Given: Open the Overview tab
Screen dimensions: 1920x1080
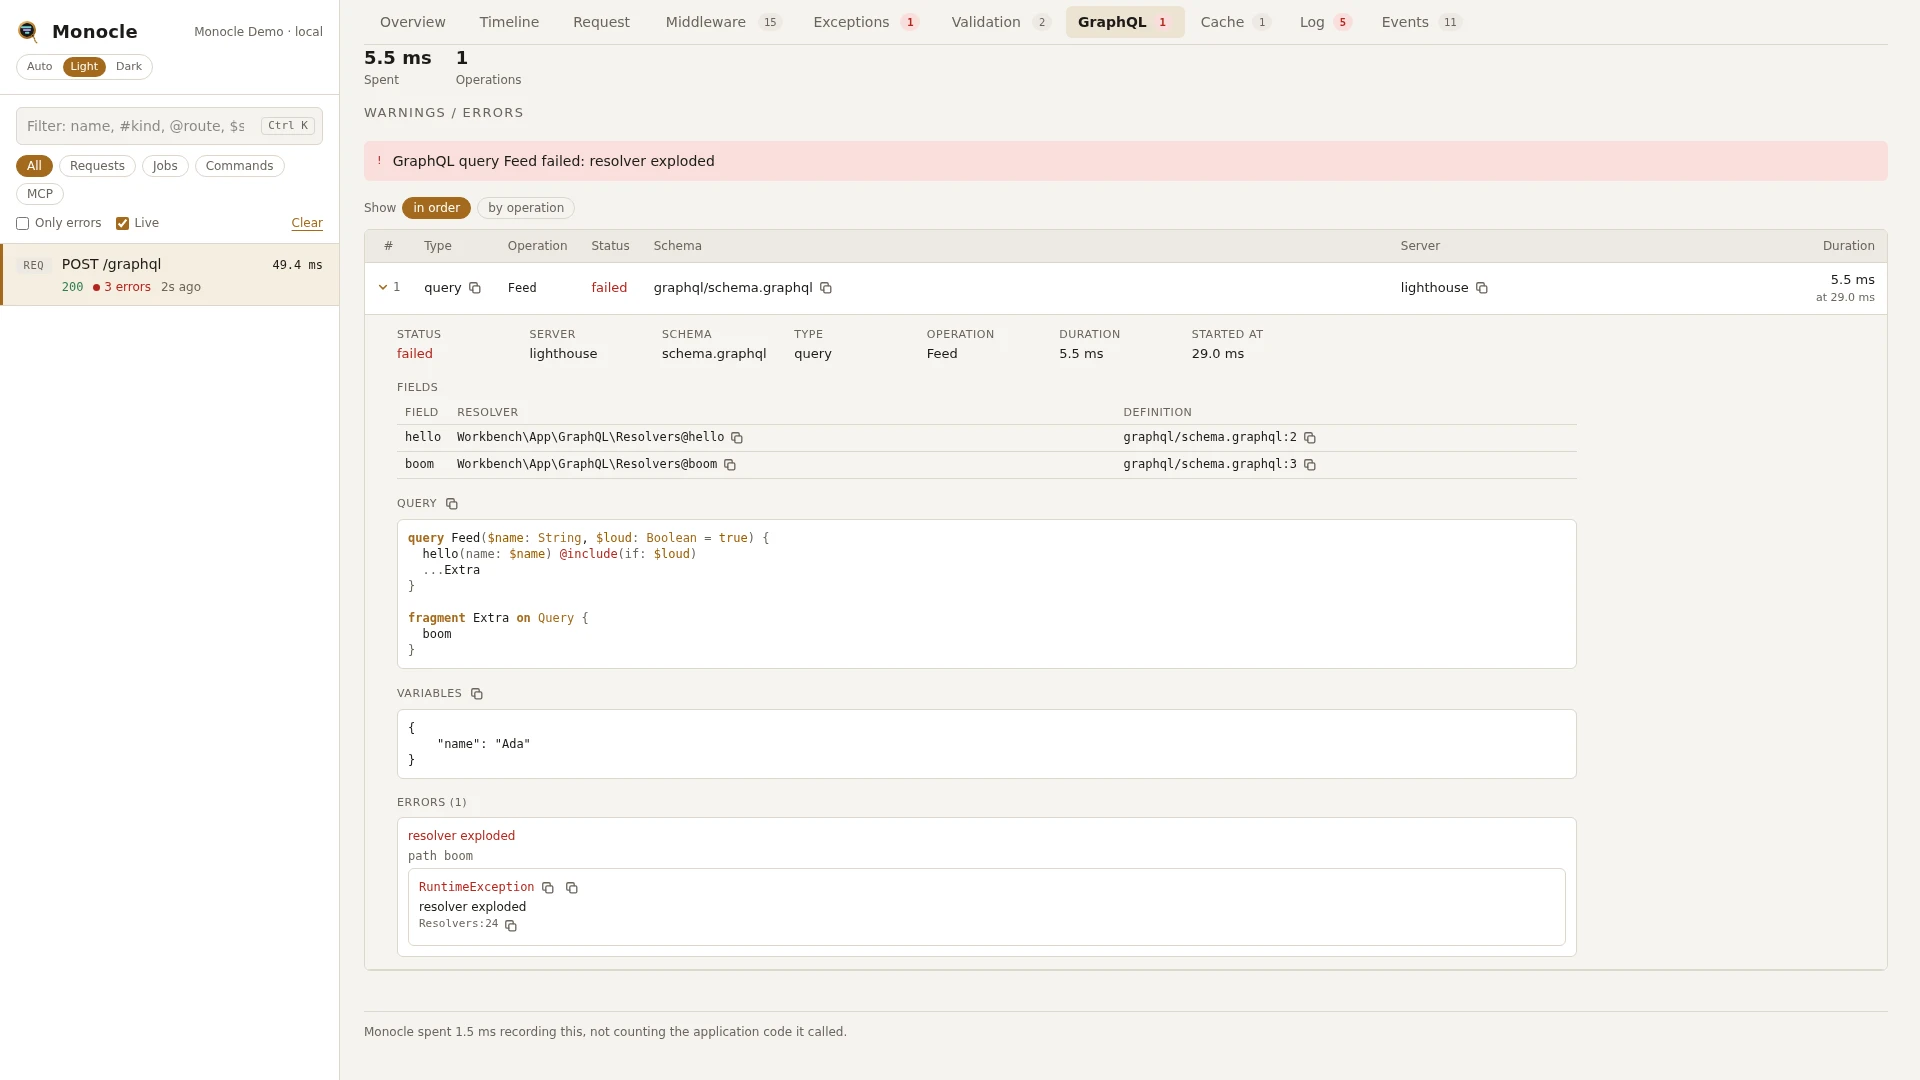Looking at the screenshot, I should tap(413, 22).
